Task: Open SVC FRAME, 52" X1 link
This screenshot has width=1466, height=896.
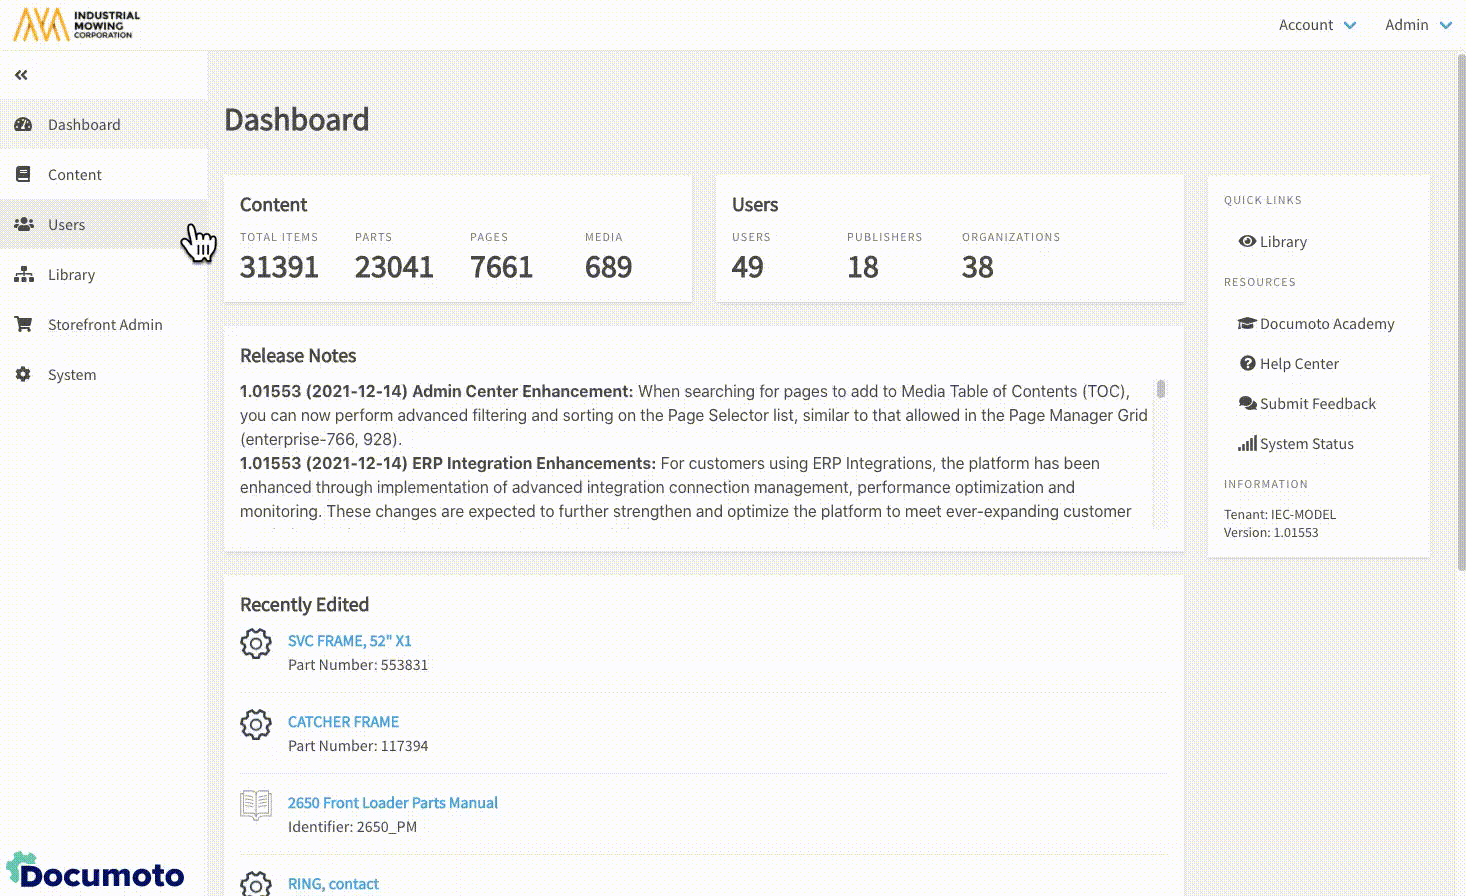Action: coord(349,641)
